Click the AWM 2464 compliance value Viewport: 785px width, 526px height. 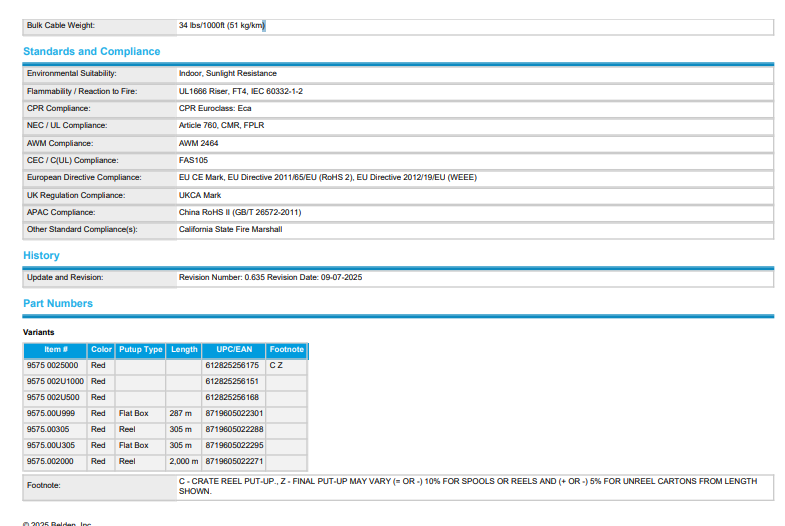pyautogui.click(x=198, y=143)
